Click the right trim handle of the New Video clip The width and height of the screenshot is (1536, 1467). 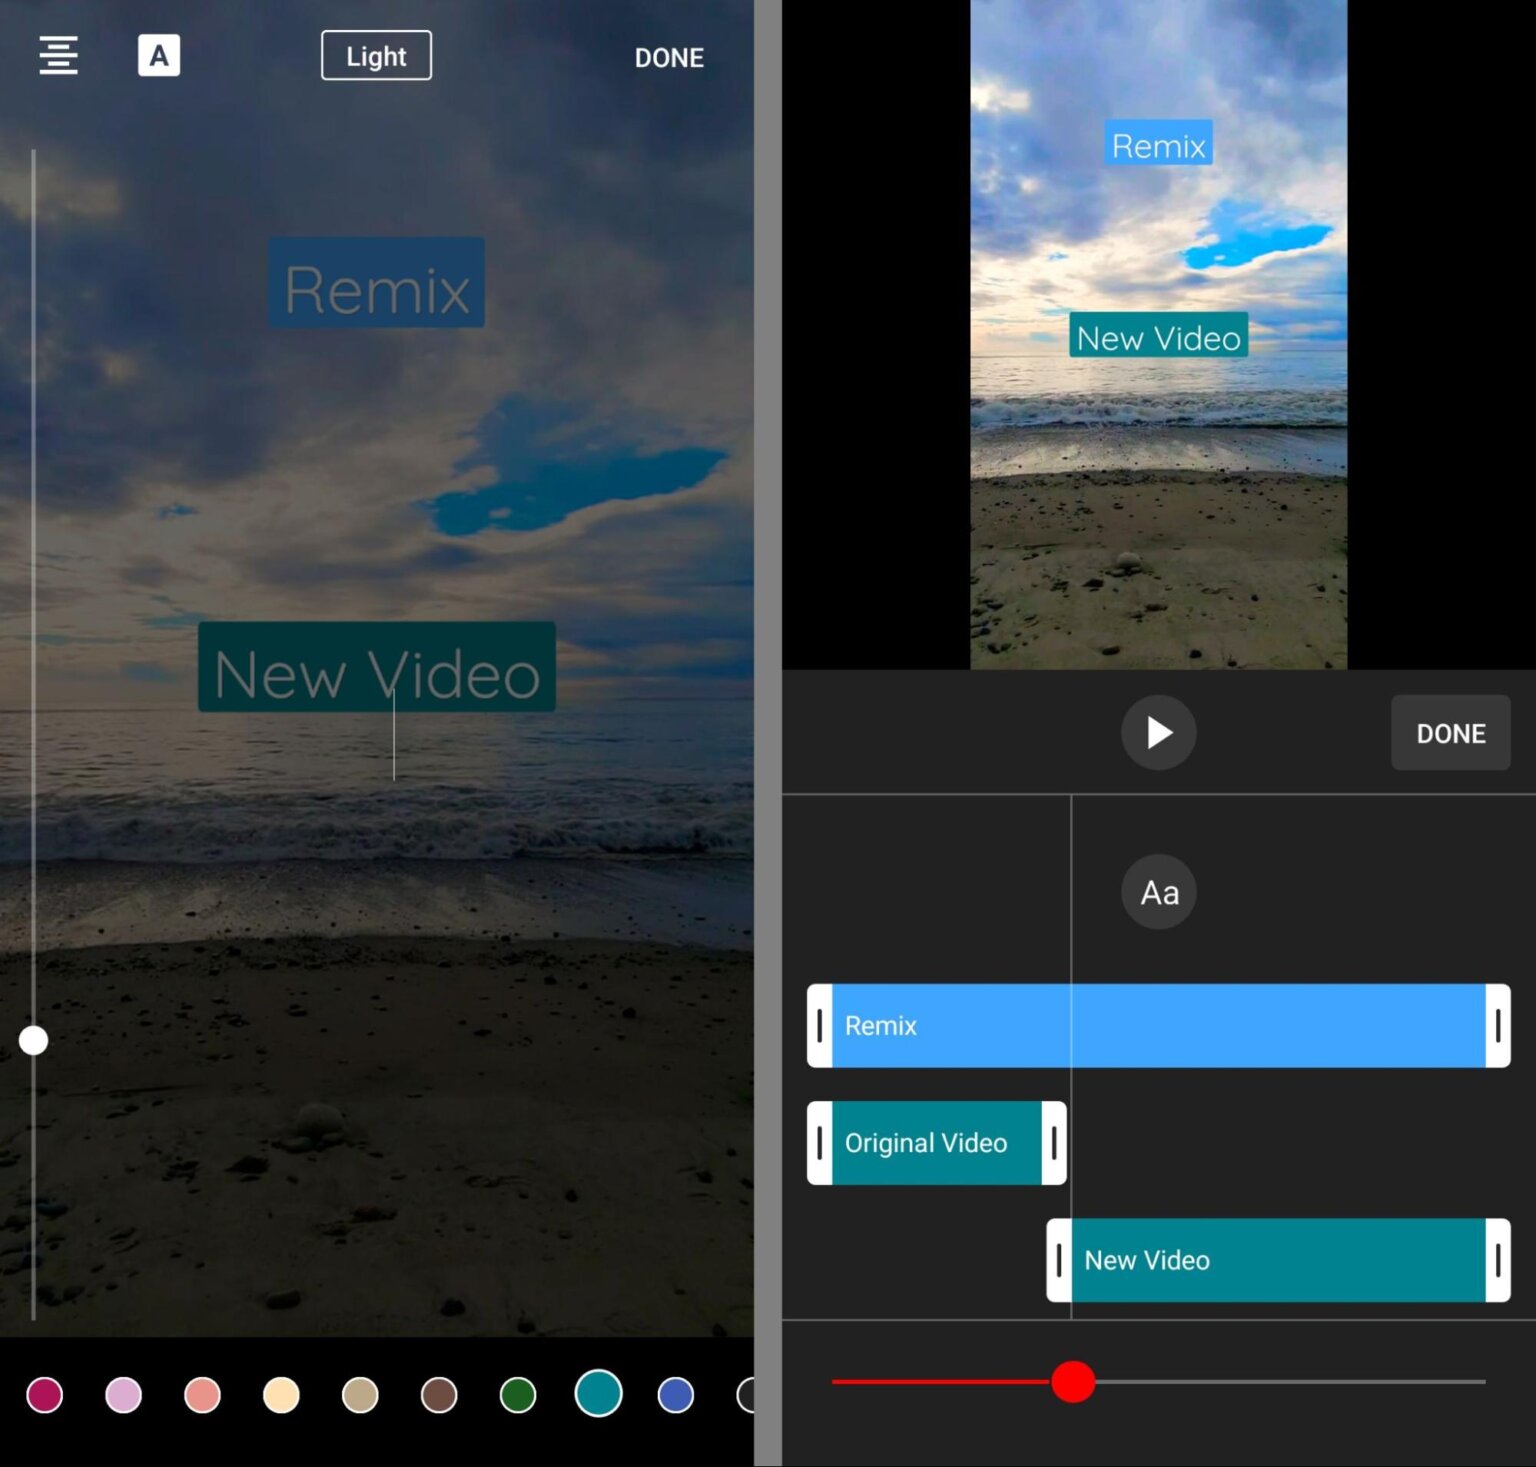[x=1497, y=1260]
